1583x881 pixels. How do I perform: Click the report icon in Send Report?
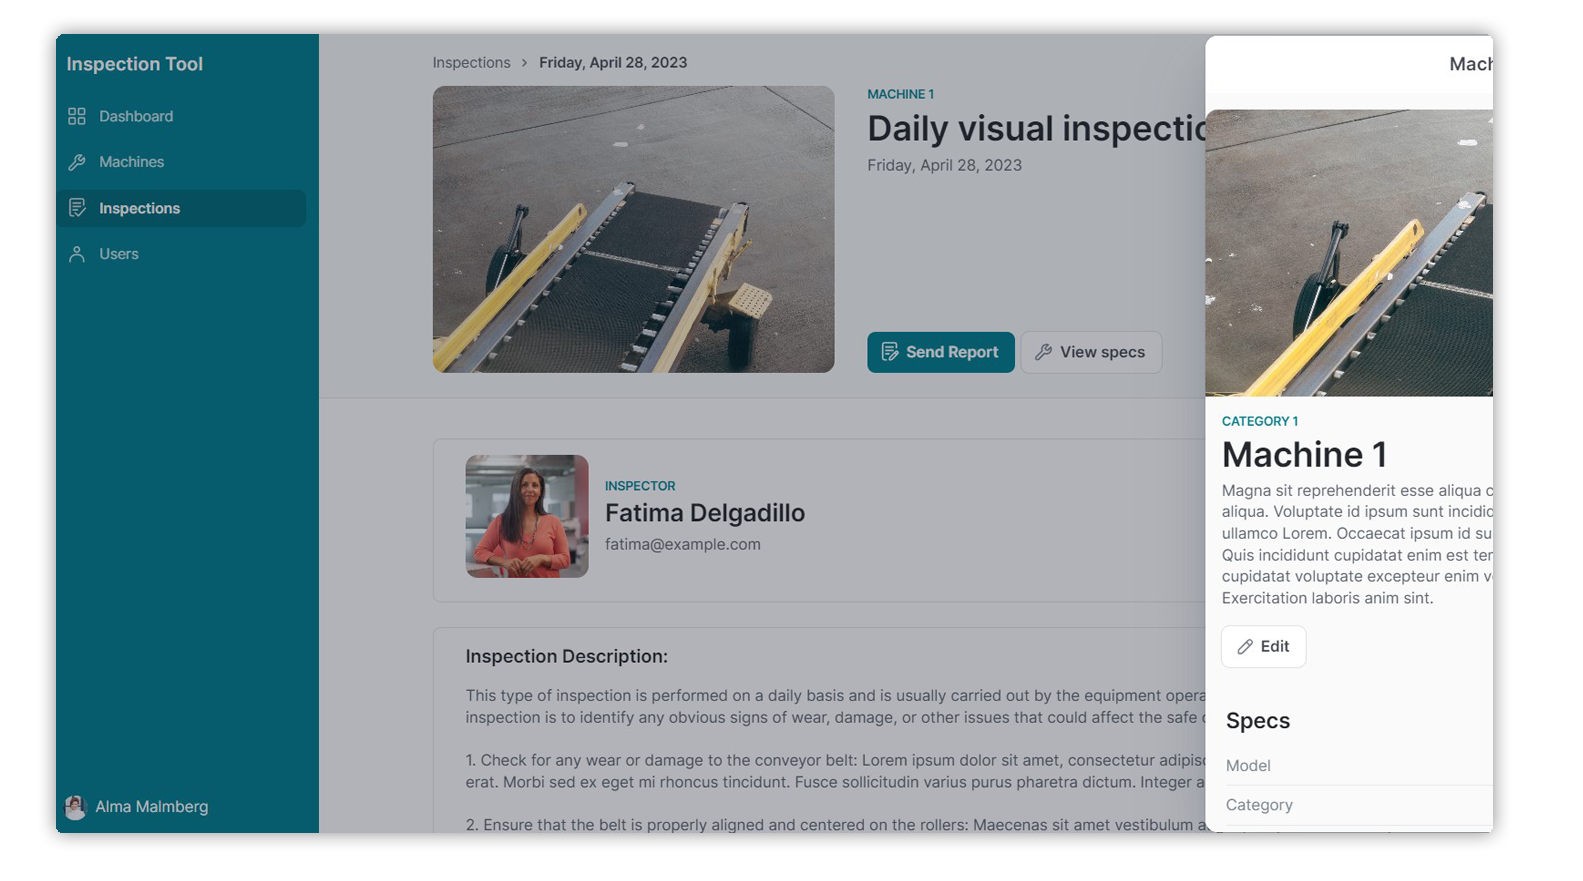coord(889,352)
